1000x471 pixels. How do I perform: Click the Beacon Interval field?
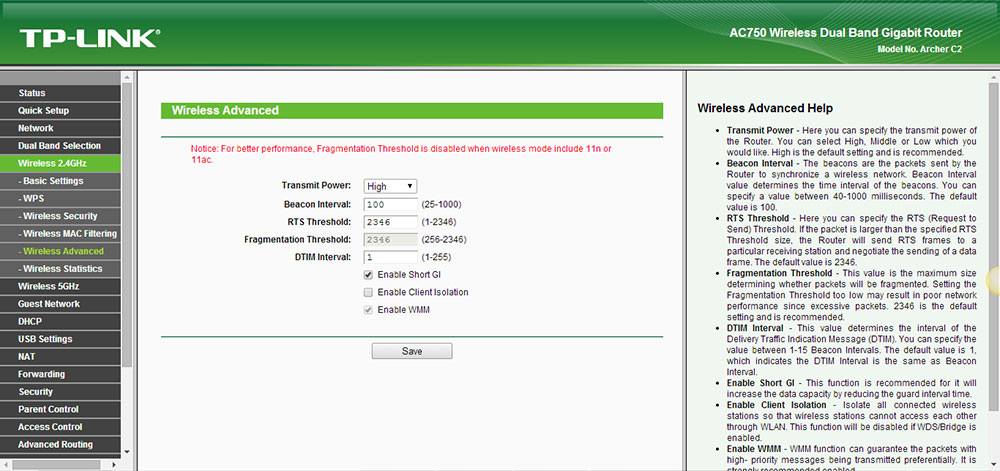pos(390,204)
